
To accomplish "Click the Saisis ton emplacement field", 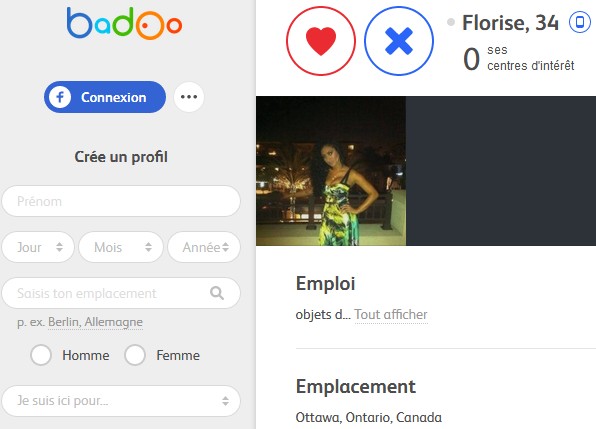I will (x=121, y=293).
